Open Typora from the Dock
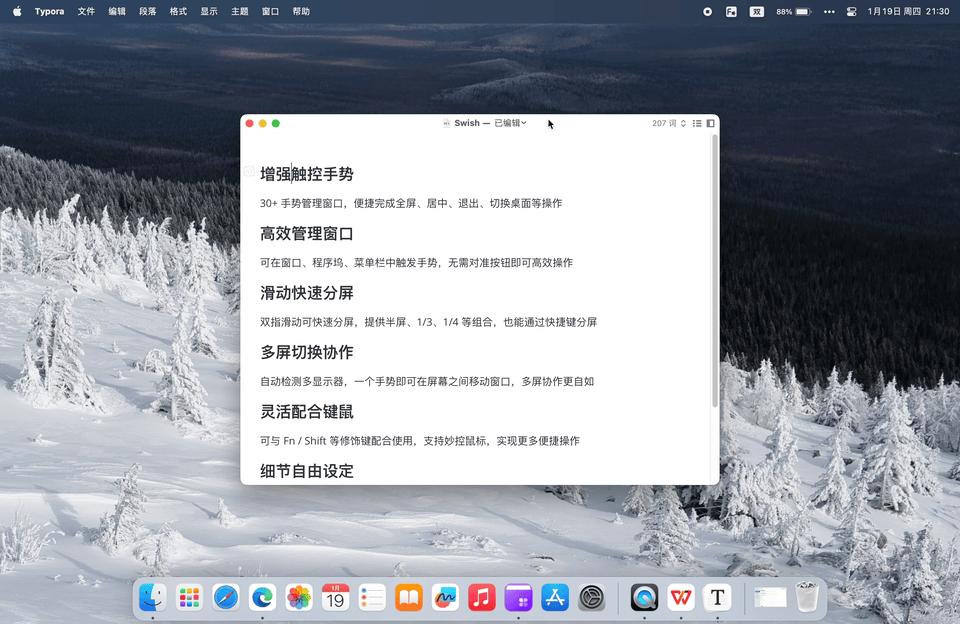This screenshot has height=624, width=960. pyautogui.click(x=717, y=598)
